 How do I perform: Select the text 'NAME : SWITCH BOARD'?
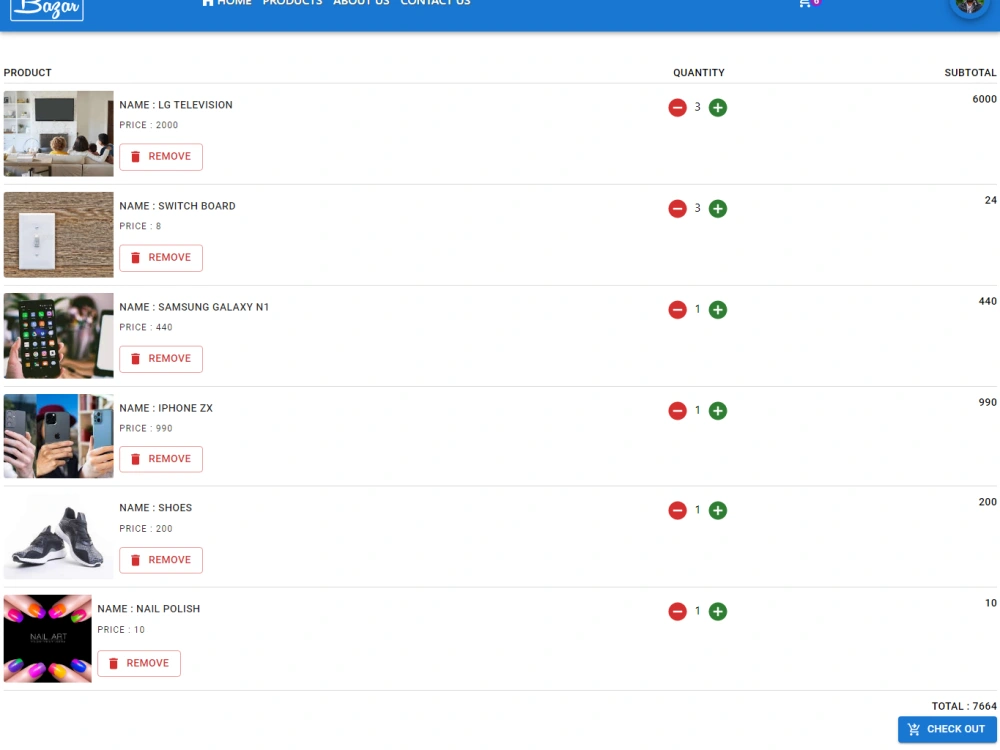coord(177,206)
